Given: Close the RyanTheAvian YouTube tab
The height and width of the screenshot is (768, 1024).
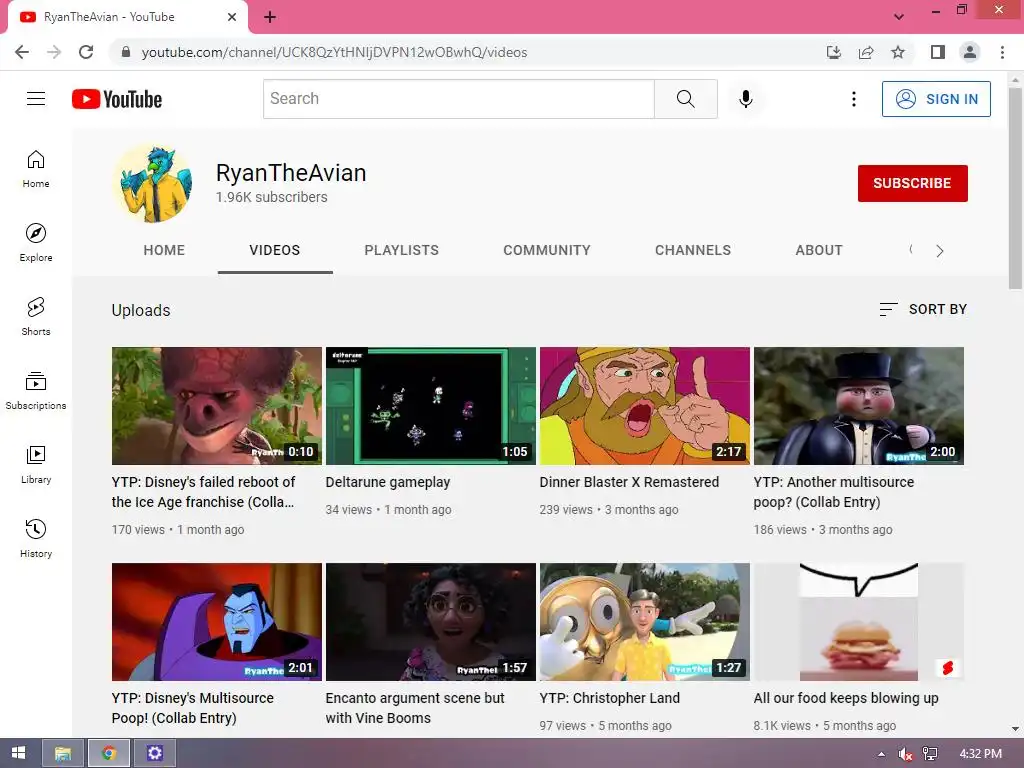Looking at the screenshot, I should point(232,17).
